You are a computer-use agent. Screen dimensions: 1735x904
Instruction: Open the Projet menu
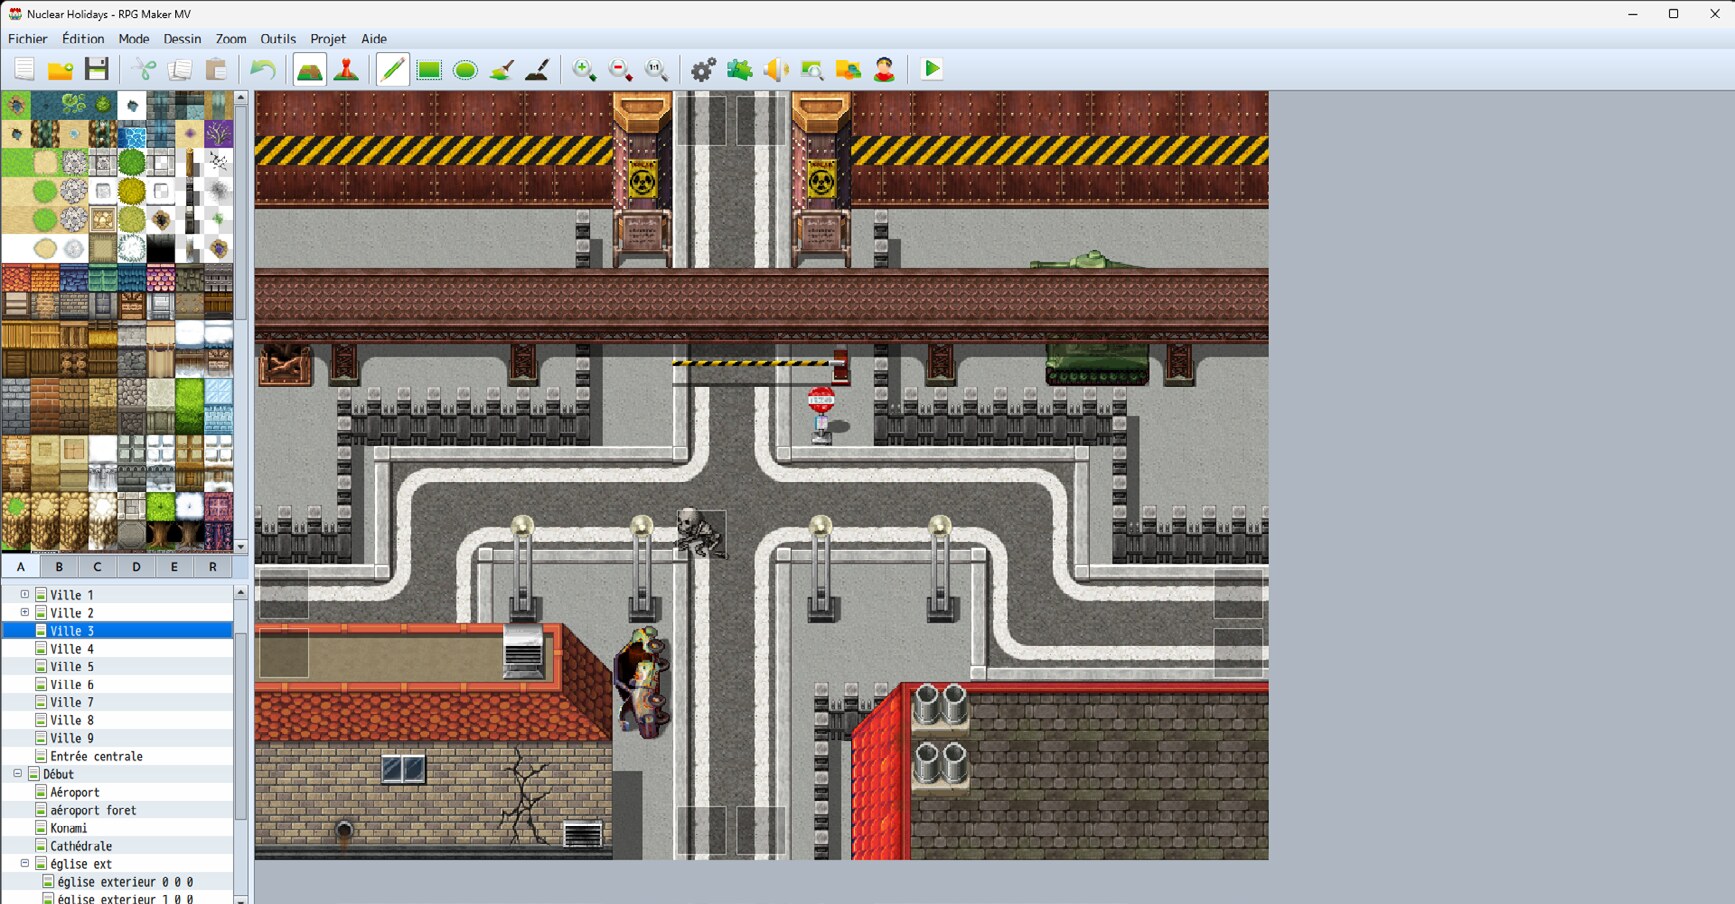pos(328,39)
